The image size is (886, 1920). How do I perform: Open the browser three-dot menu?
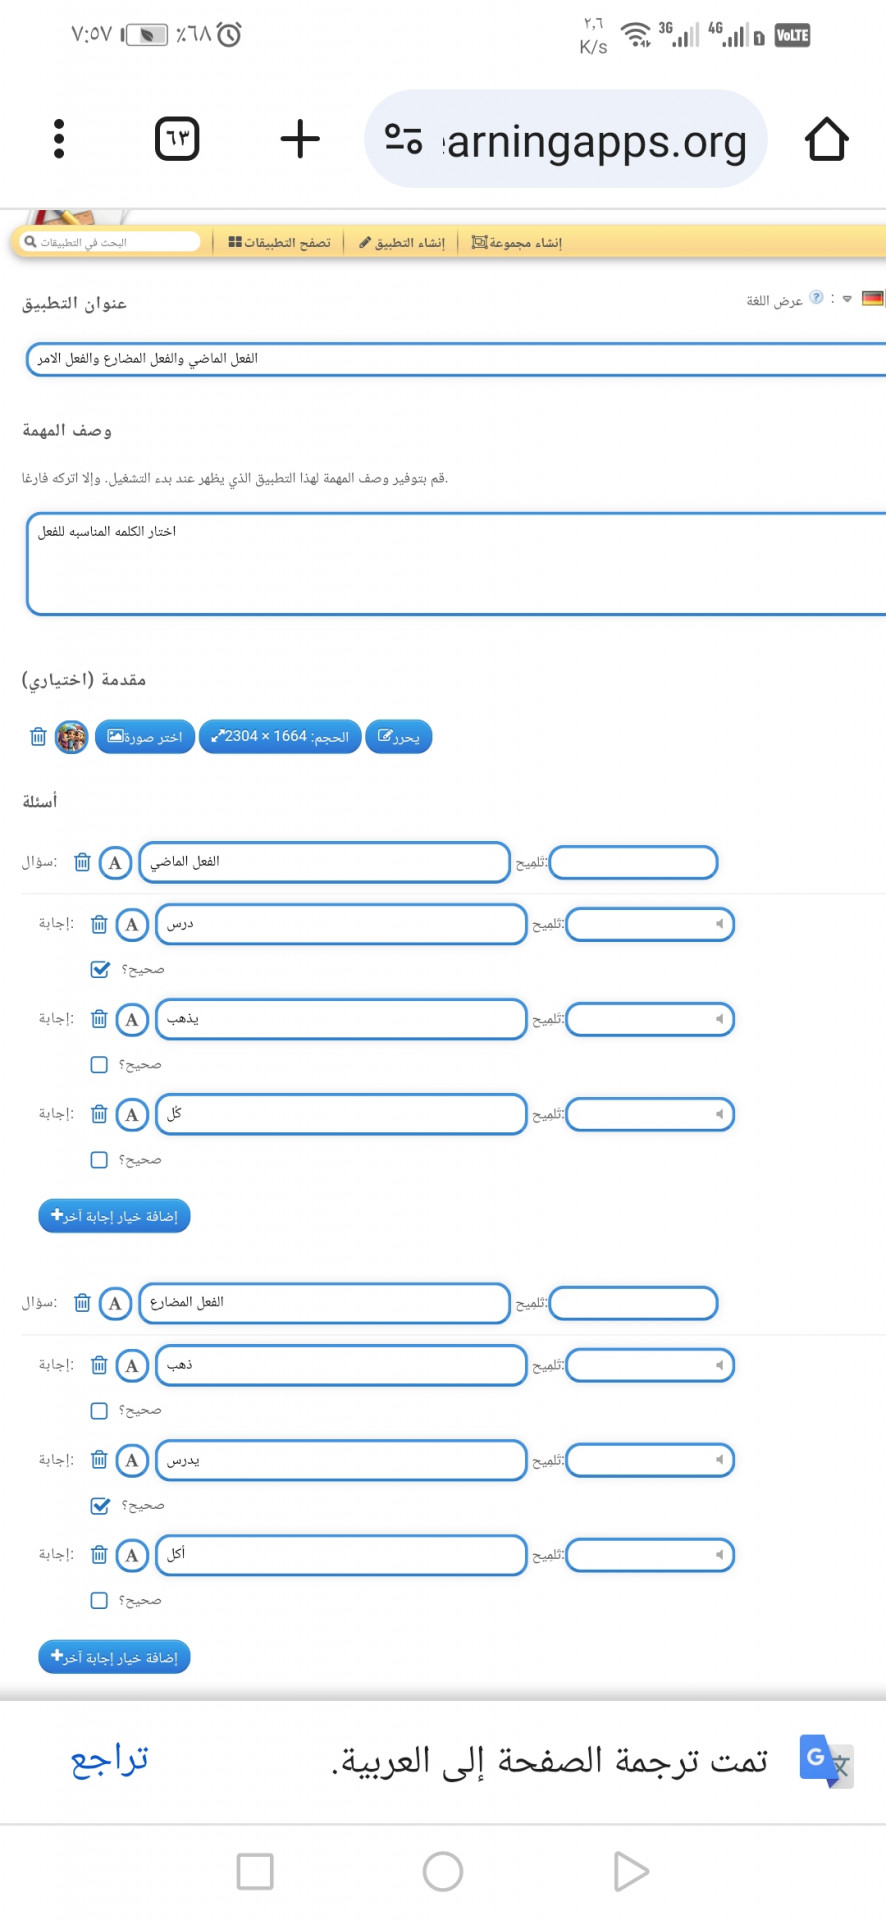point(59,139)
